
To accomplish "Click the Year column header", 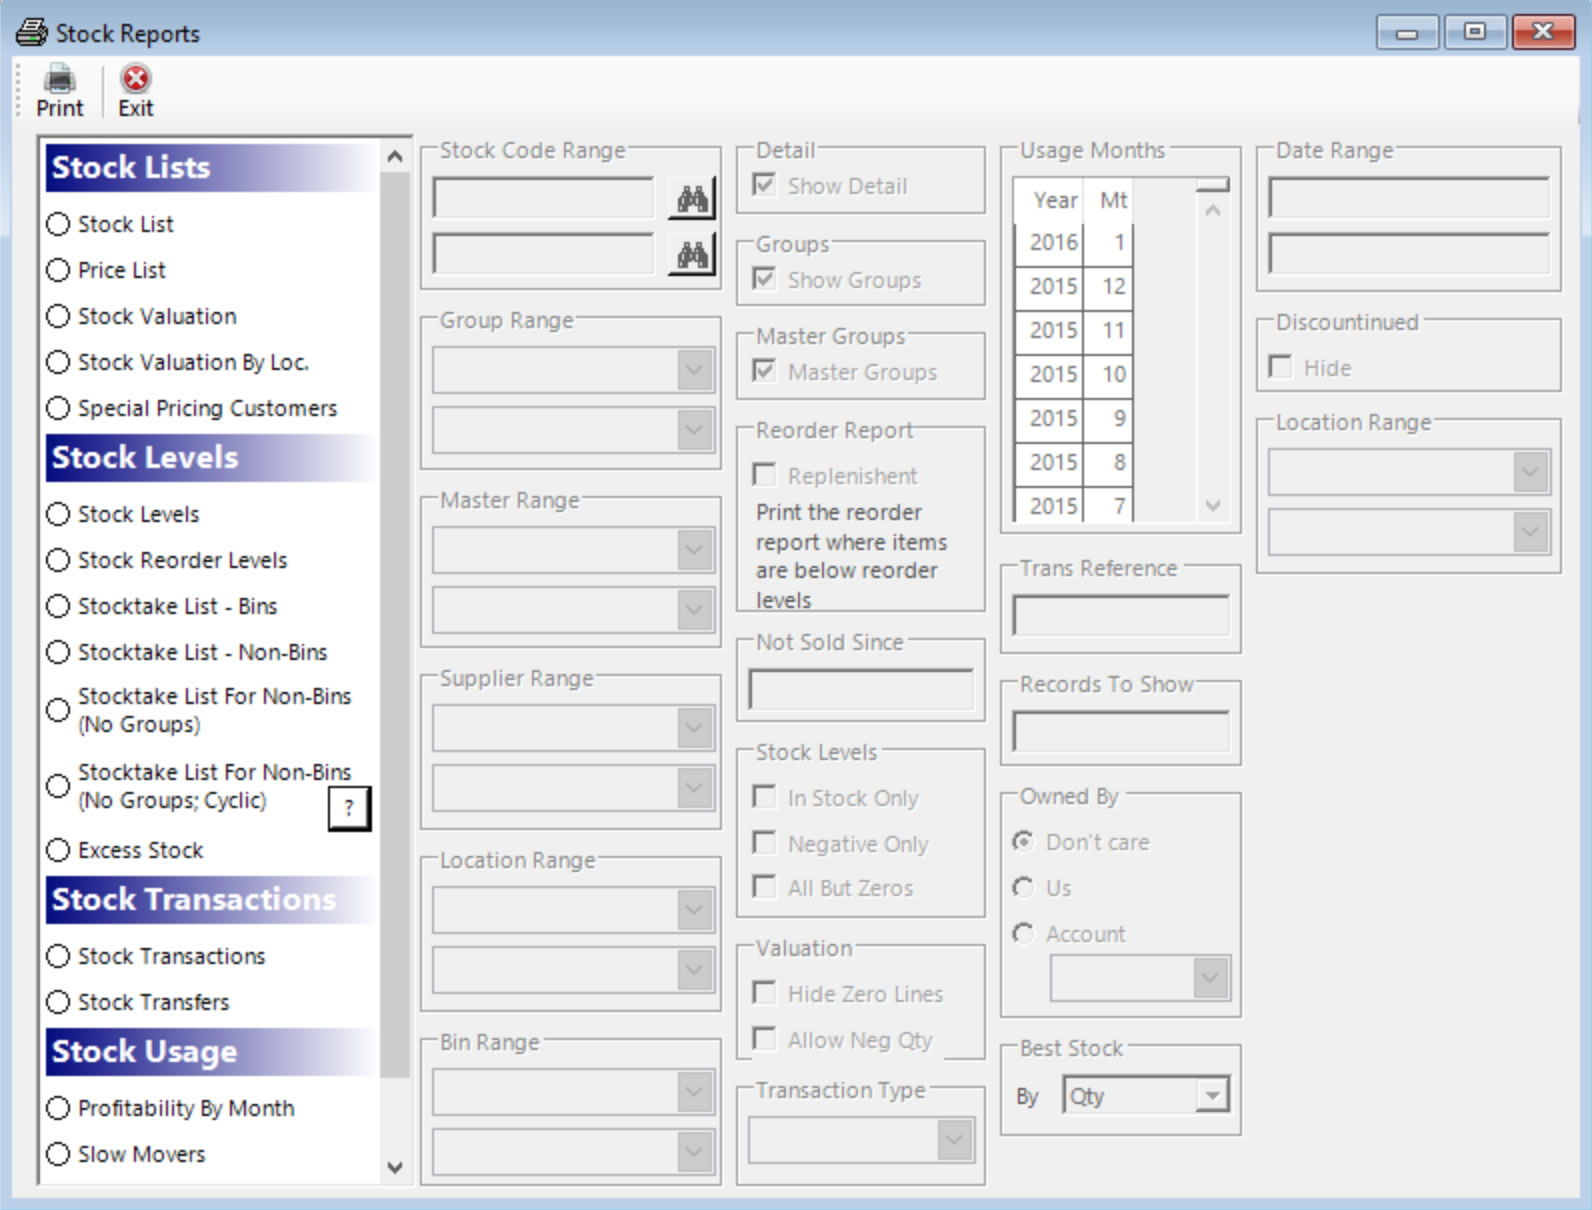I will tap(1055, 200).
